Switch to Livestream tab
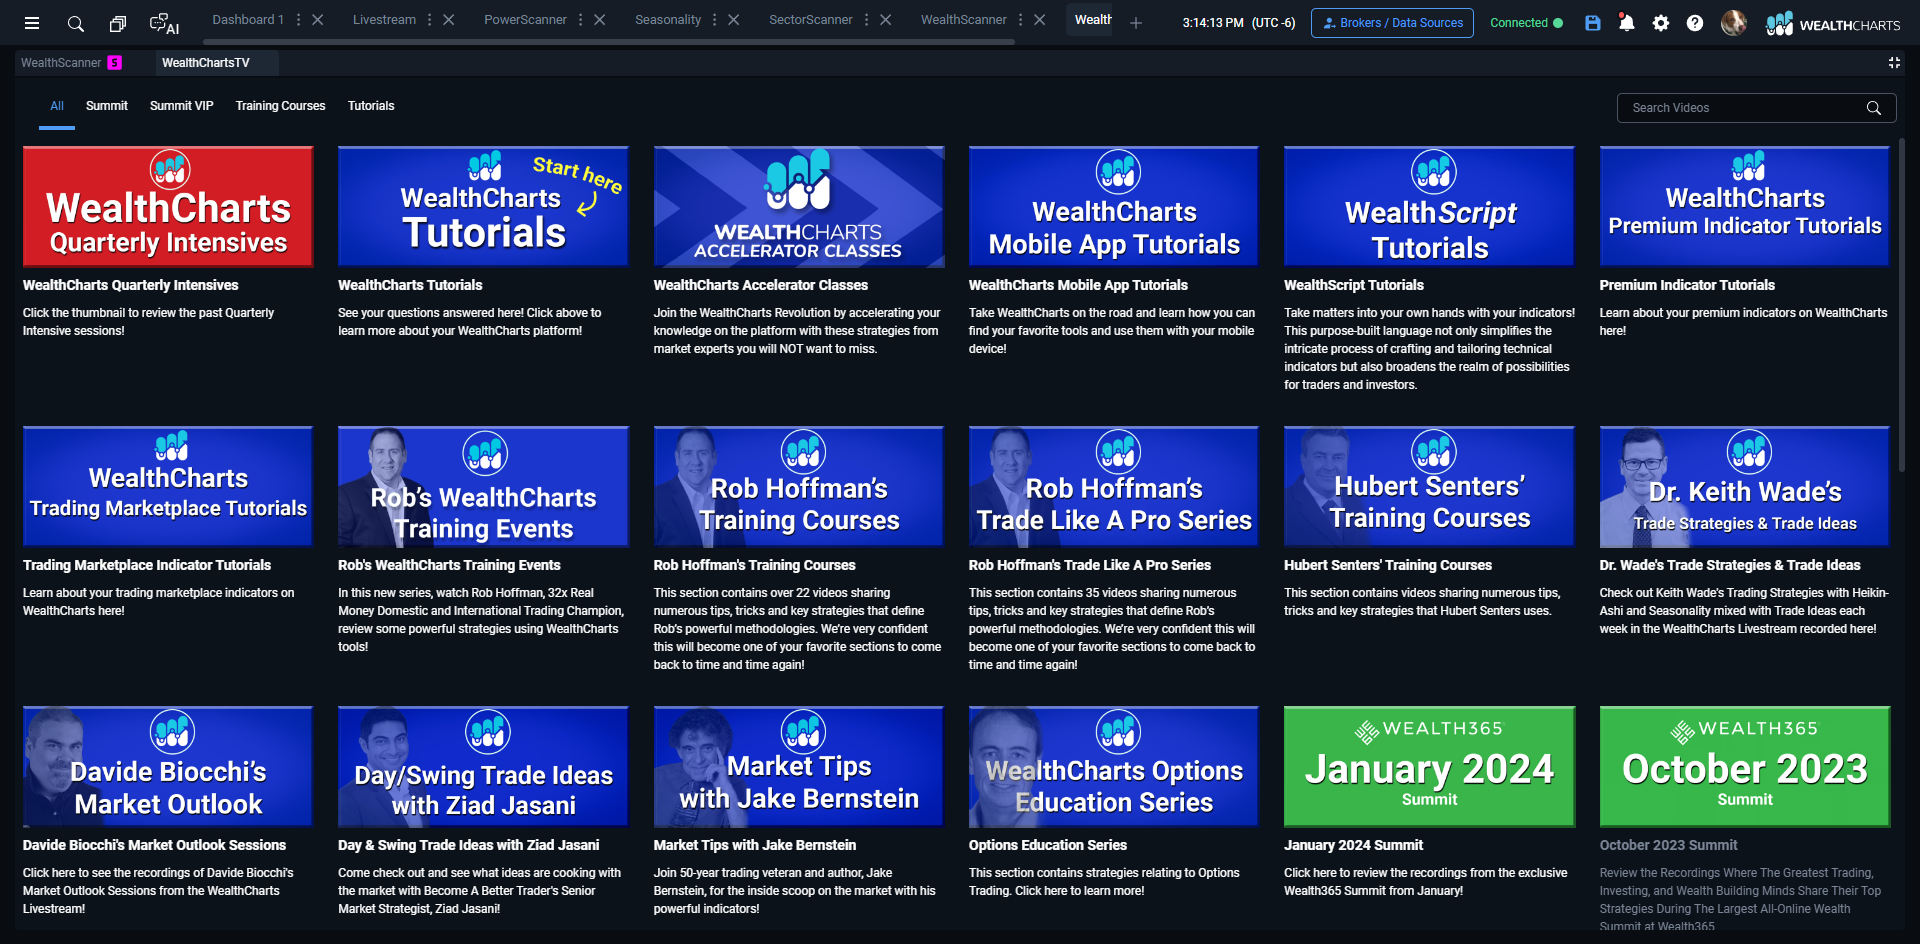The width and height of the screenshot is (1920, 944). [384, 20]
